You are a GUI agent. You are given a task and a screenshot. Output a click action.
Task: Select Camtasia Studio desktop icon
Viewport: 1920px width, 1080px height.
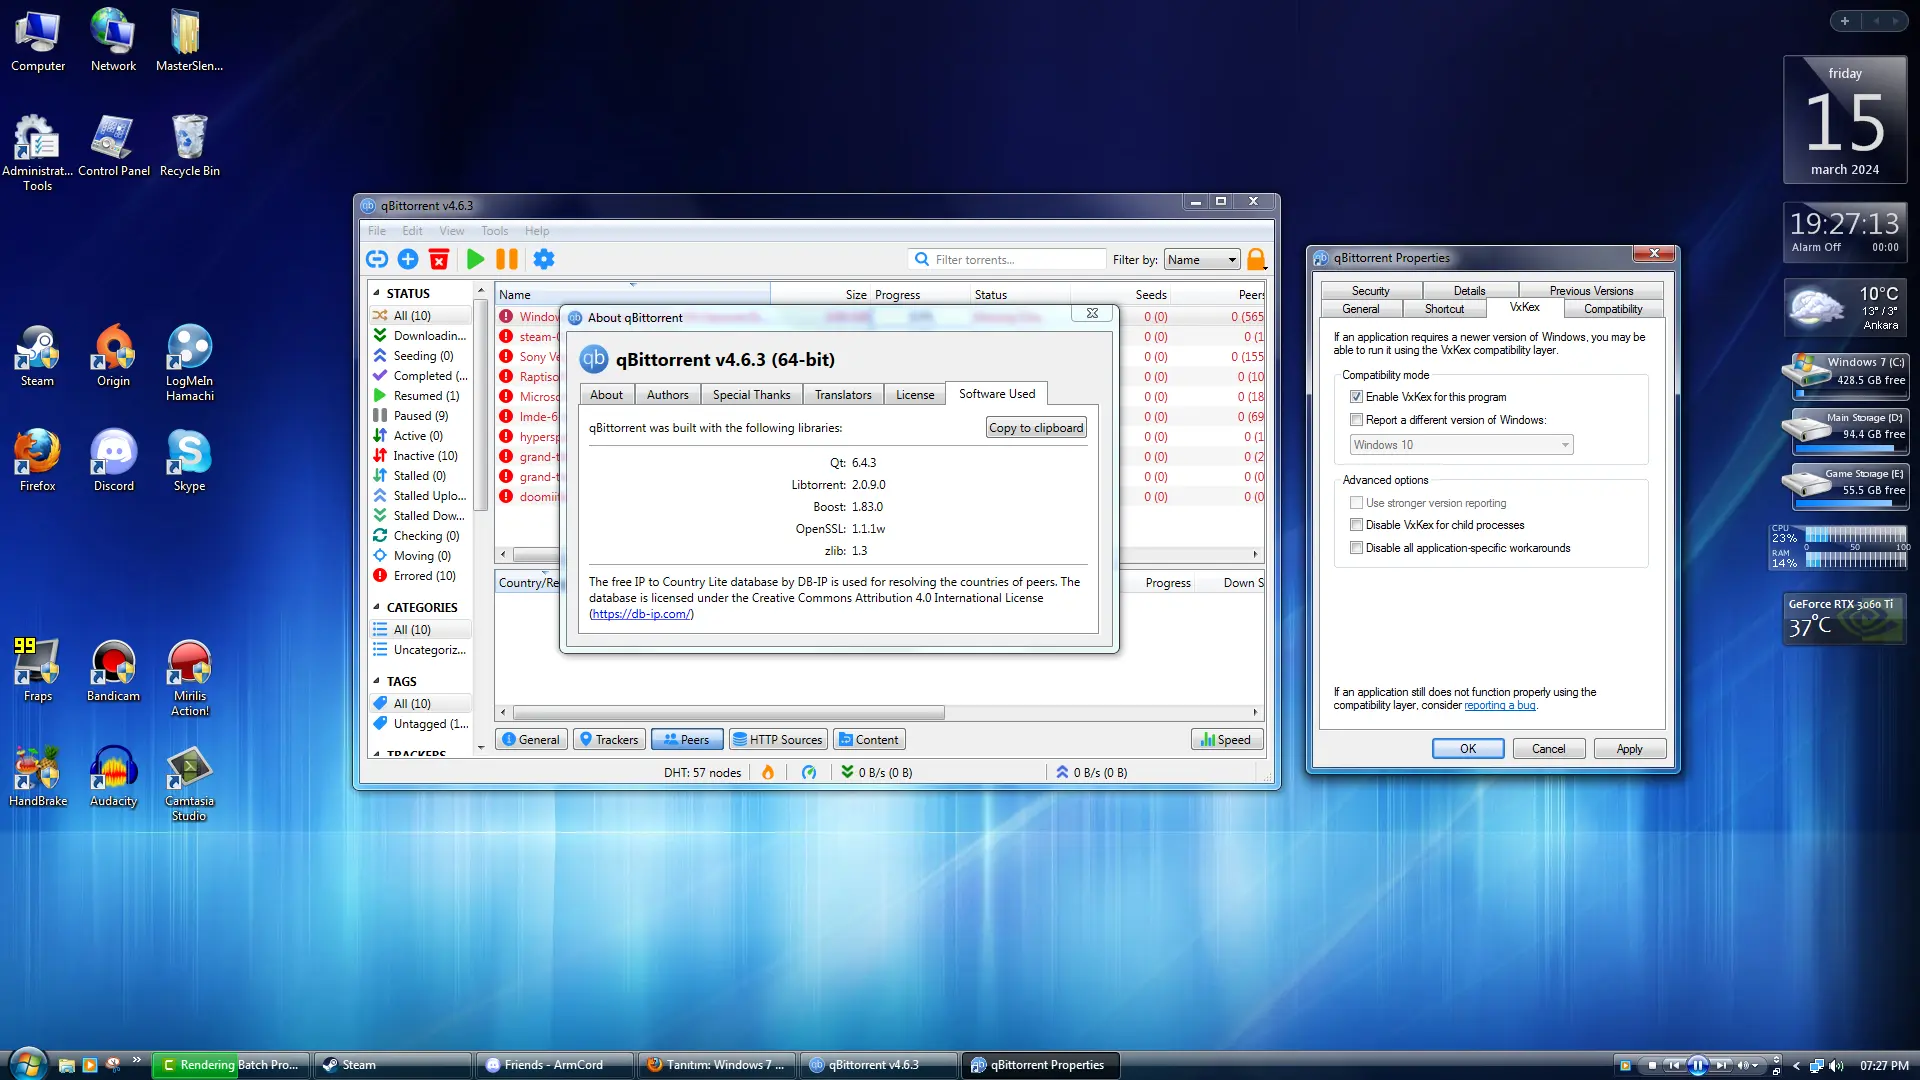tap(189, 783)
